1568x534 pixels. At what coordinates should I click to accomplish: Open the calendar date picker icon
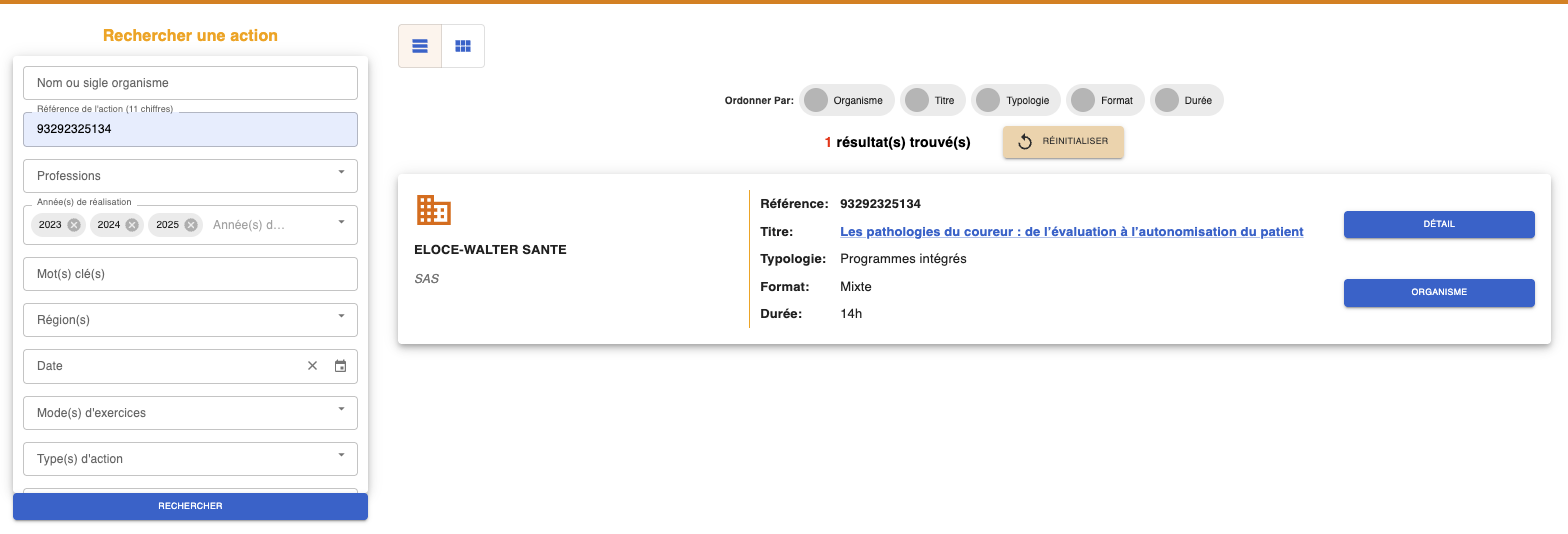coord(340,366)
